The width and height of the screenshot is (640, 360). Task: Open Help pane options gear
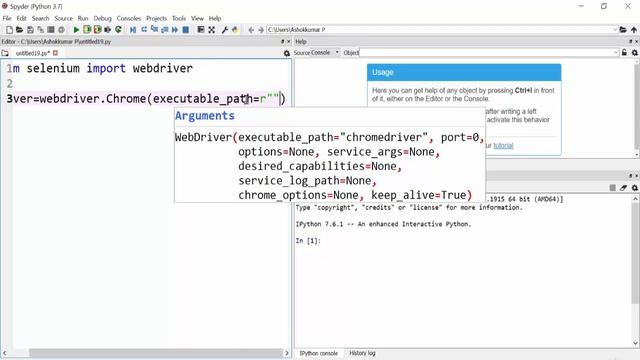(635, 53)
